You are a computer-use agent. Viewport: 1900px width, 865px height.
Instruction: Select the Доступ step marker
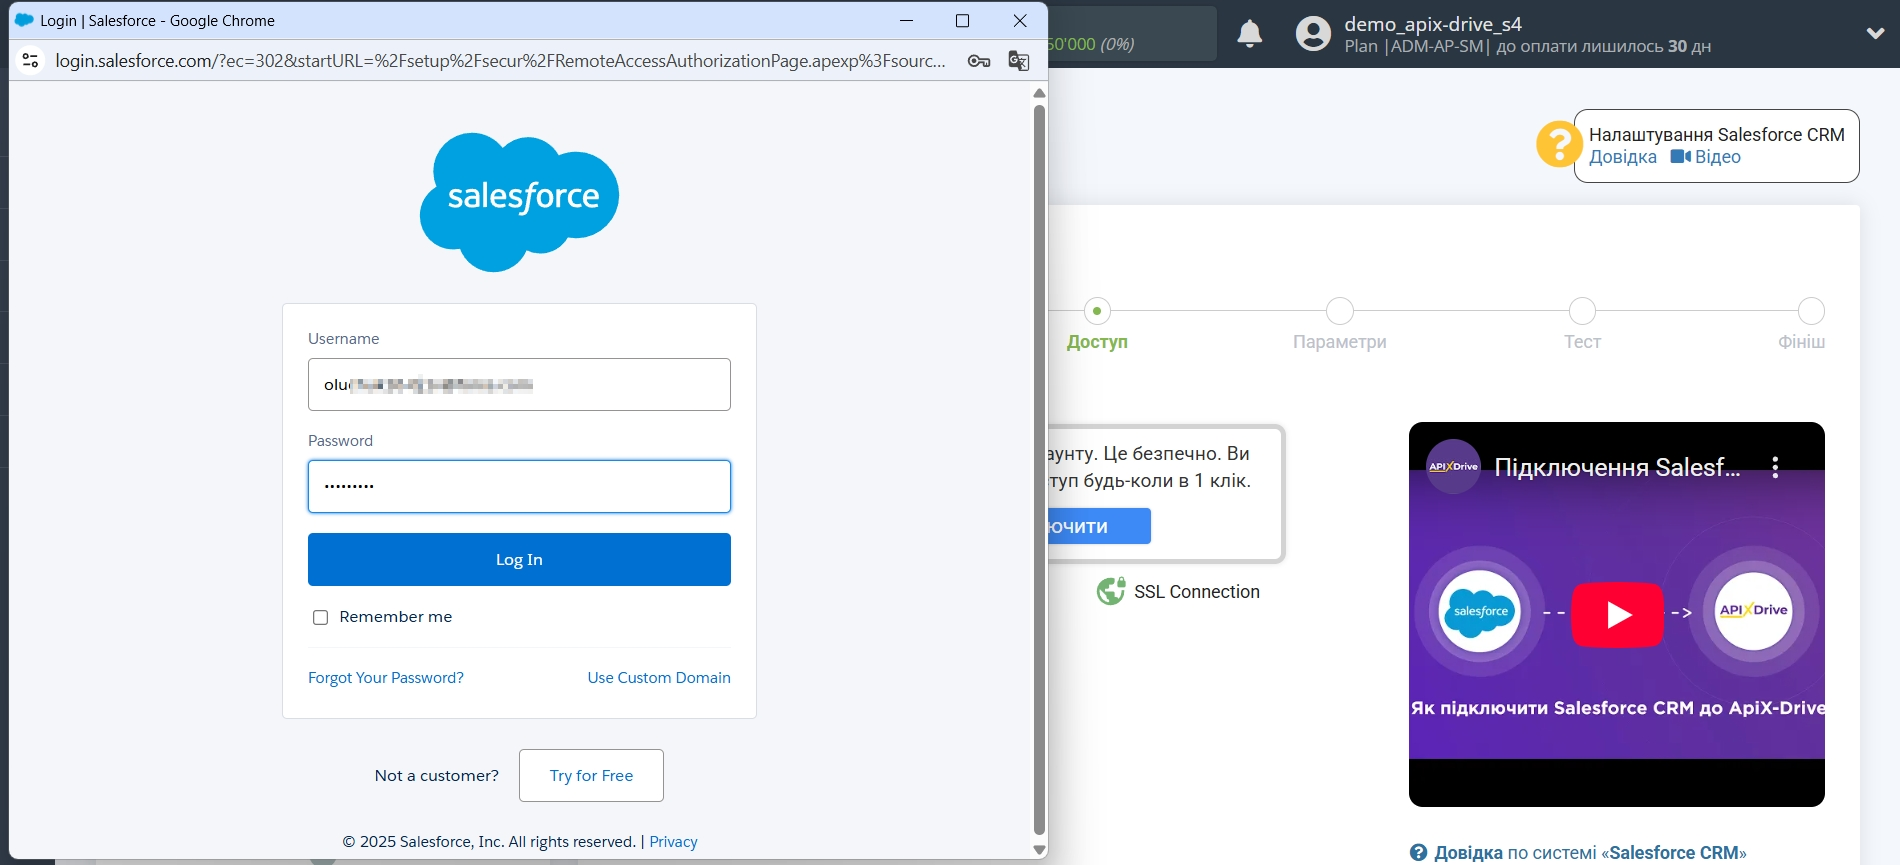[x=1097, y=311]
